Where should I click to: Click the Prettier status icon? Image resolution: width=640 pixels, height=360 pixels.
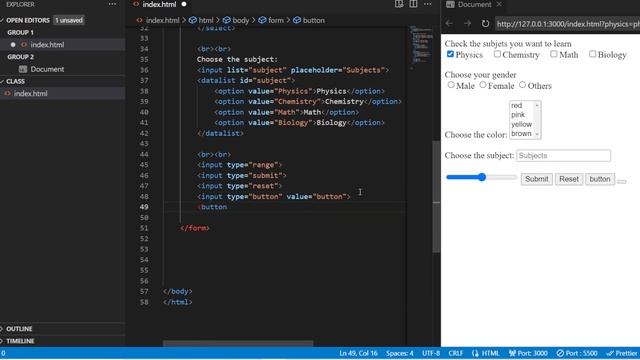[x=610, y=353]
